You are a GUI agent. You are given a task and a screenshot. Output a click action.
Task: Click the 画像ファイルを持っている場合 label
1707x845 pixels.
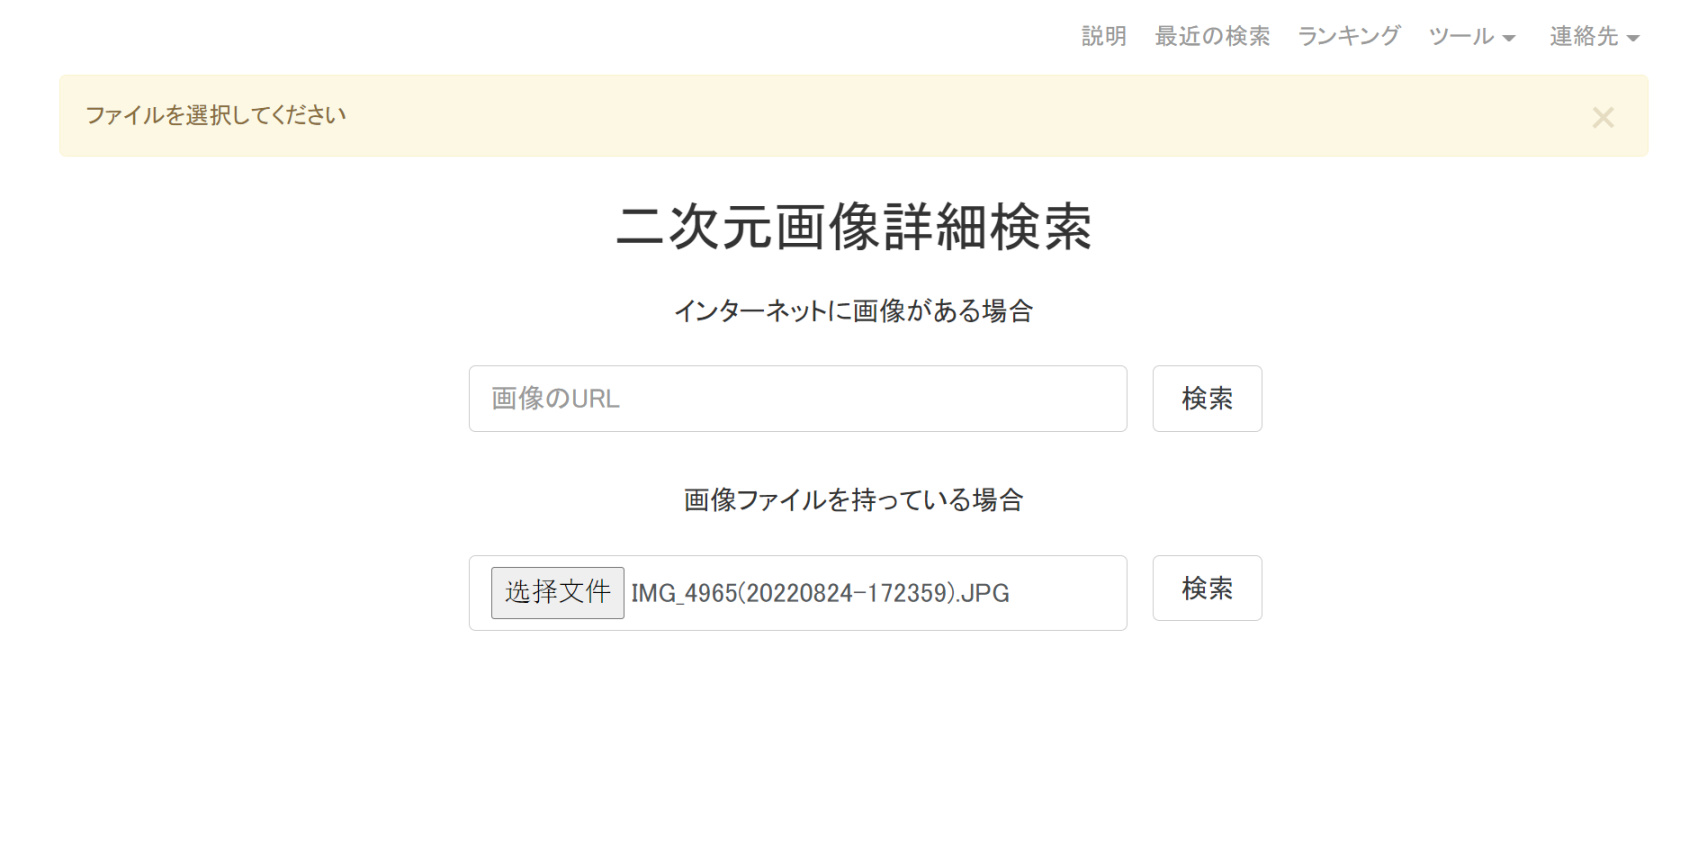pos(853,500)
